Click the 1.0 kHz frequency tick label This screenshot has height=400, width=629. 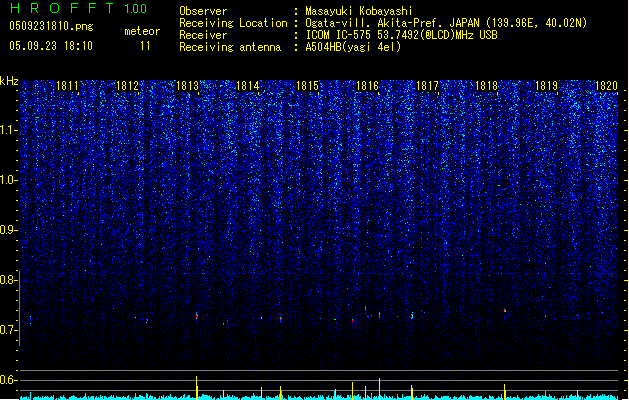tap(8, 180)
